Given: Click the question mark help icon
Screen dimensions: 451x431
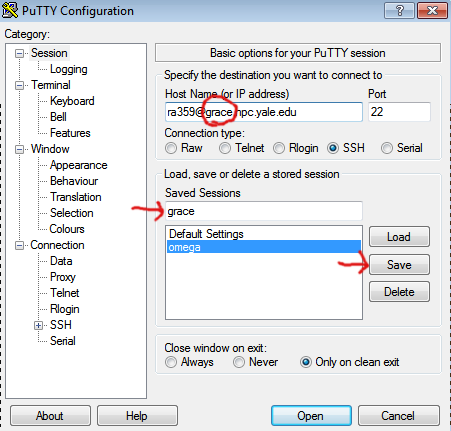Looking at the screenshot, I should (399, 11).
